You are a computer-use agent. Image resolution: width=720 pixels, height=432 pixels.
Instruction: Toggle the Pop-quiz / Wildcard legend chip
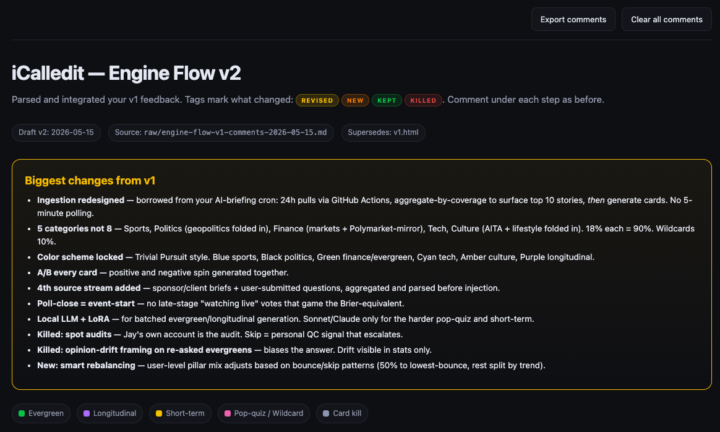[264, 413]
